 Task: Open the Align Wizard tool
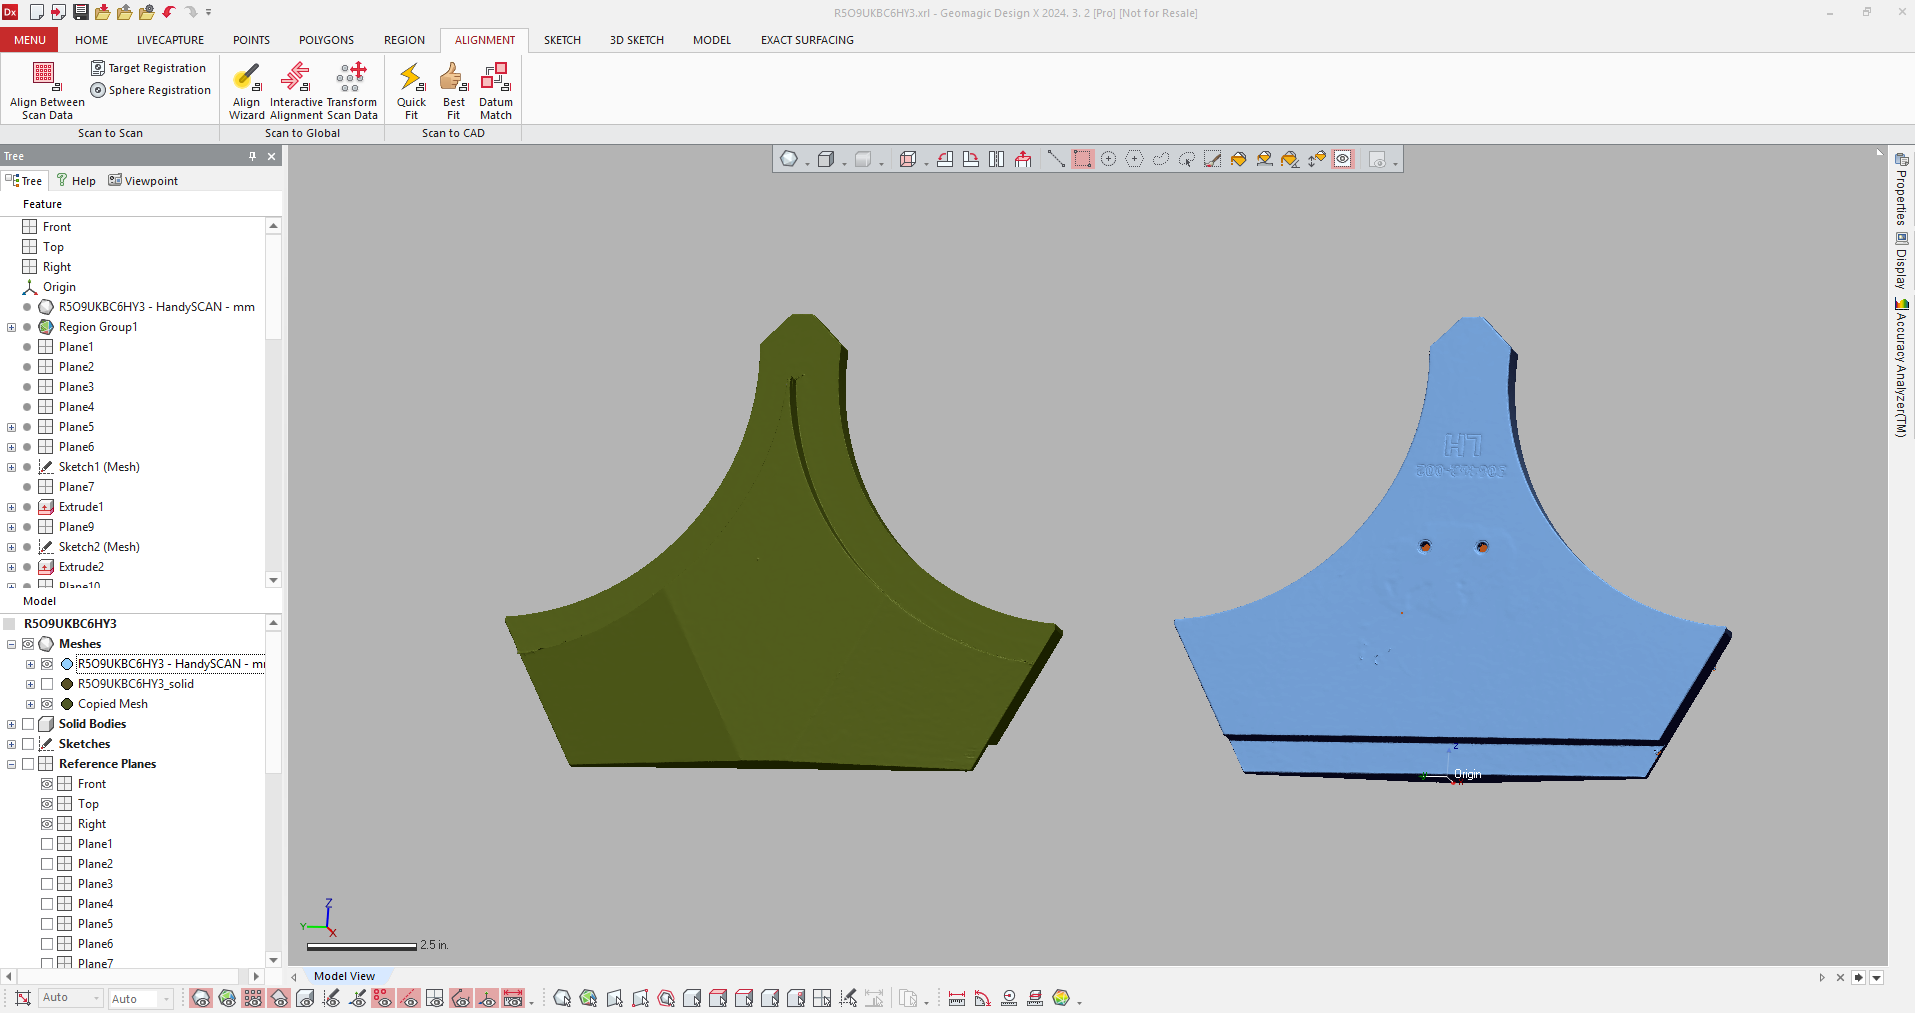[247, 90]
